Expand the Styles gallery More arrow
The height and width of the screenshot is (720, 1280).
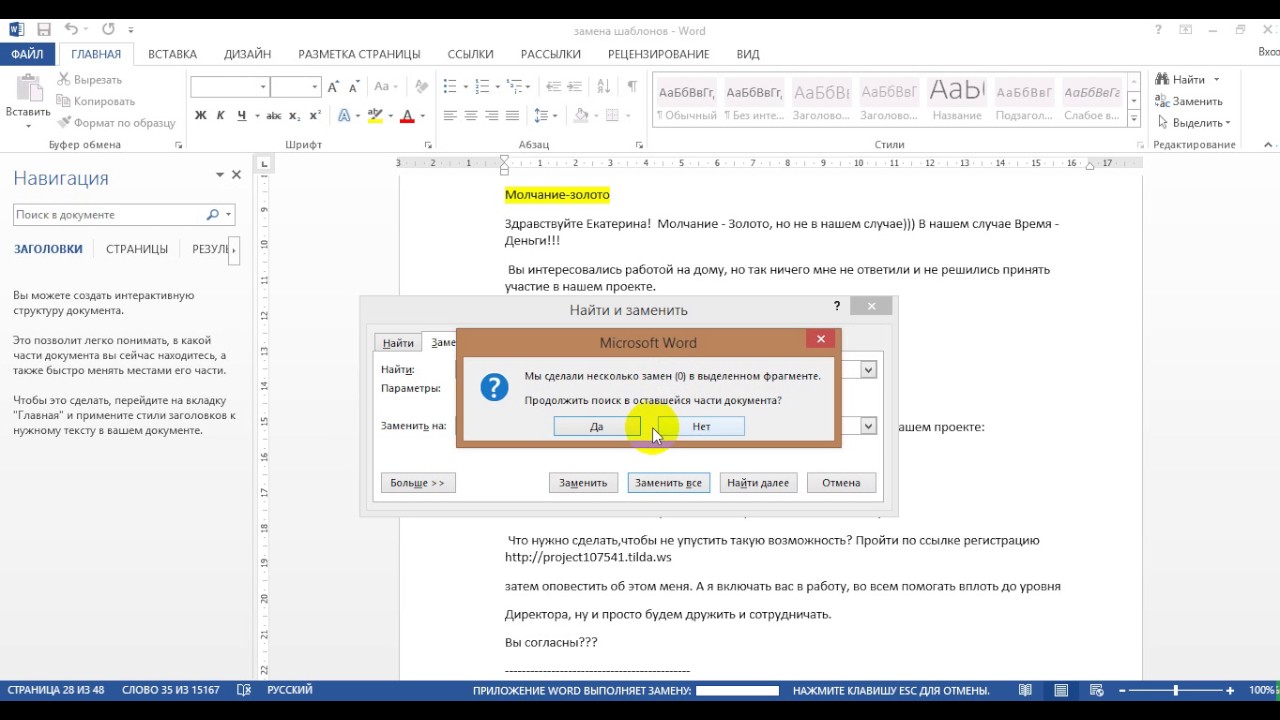(1134, 119)
